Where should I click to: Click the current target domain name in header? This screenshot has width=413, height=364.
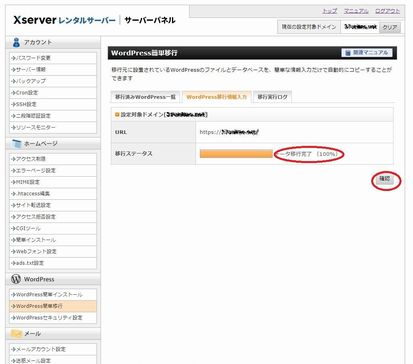[360, 27]
